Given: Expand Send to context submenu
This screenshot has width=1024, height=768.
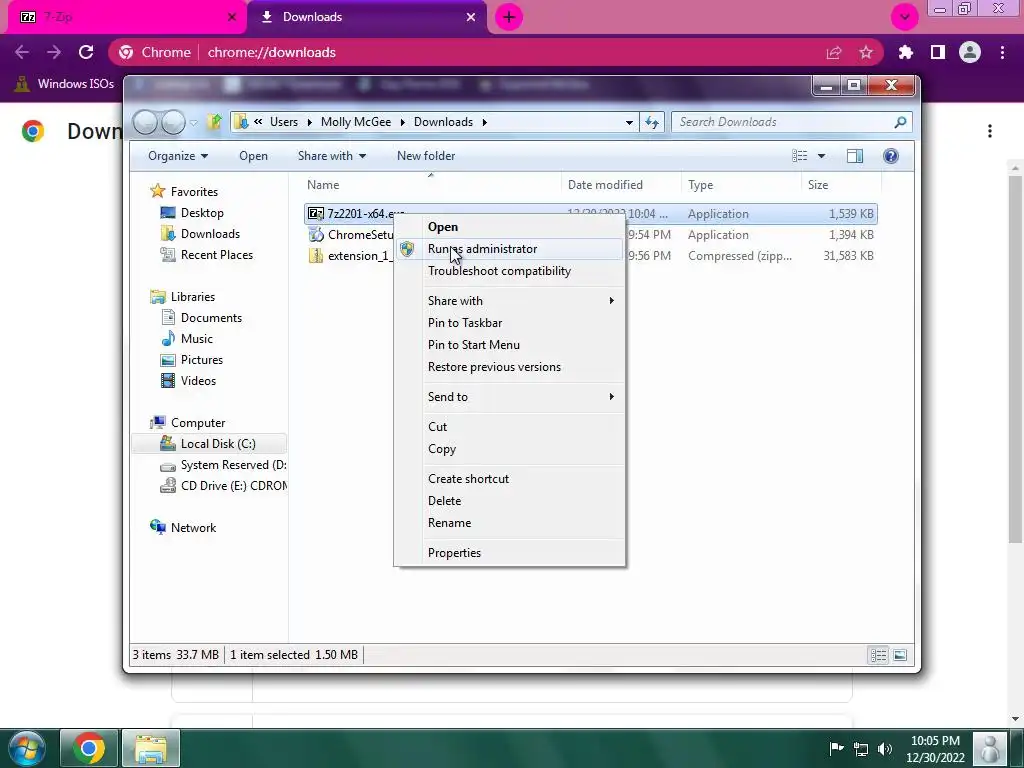Looking at the screenshot, I should [x=509, y=397].
